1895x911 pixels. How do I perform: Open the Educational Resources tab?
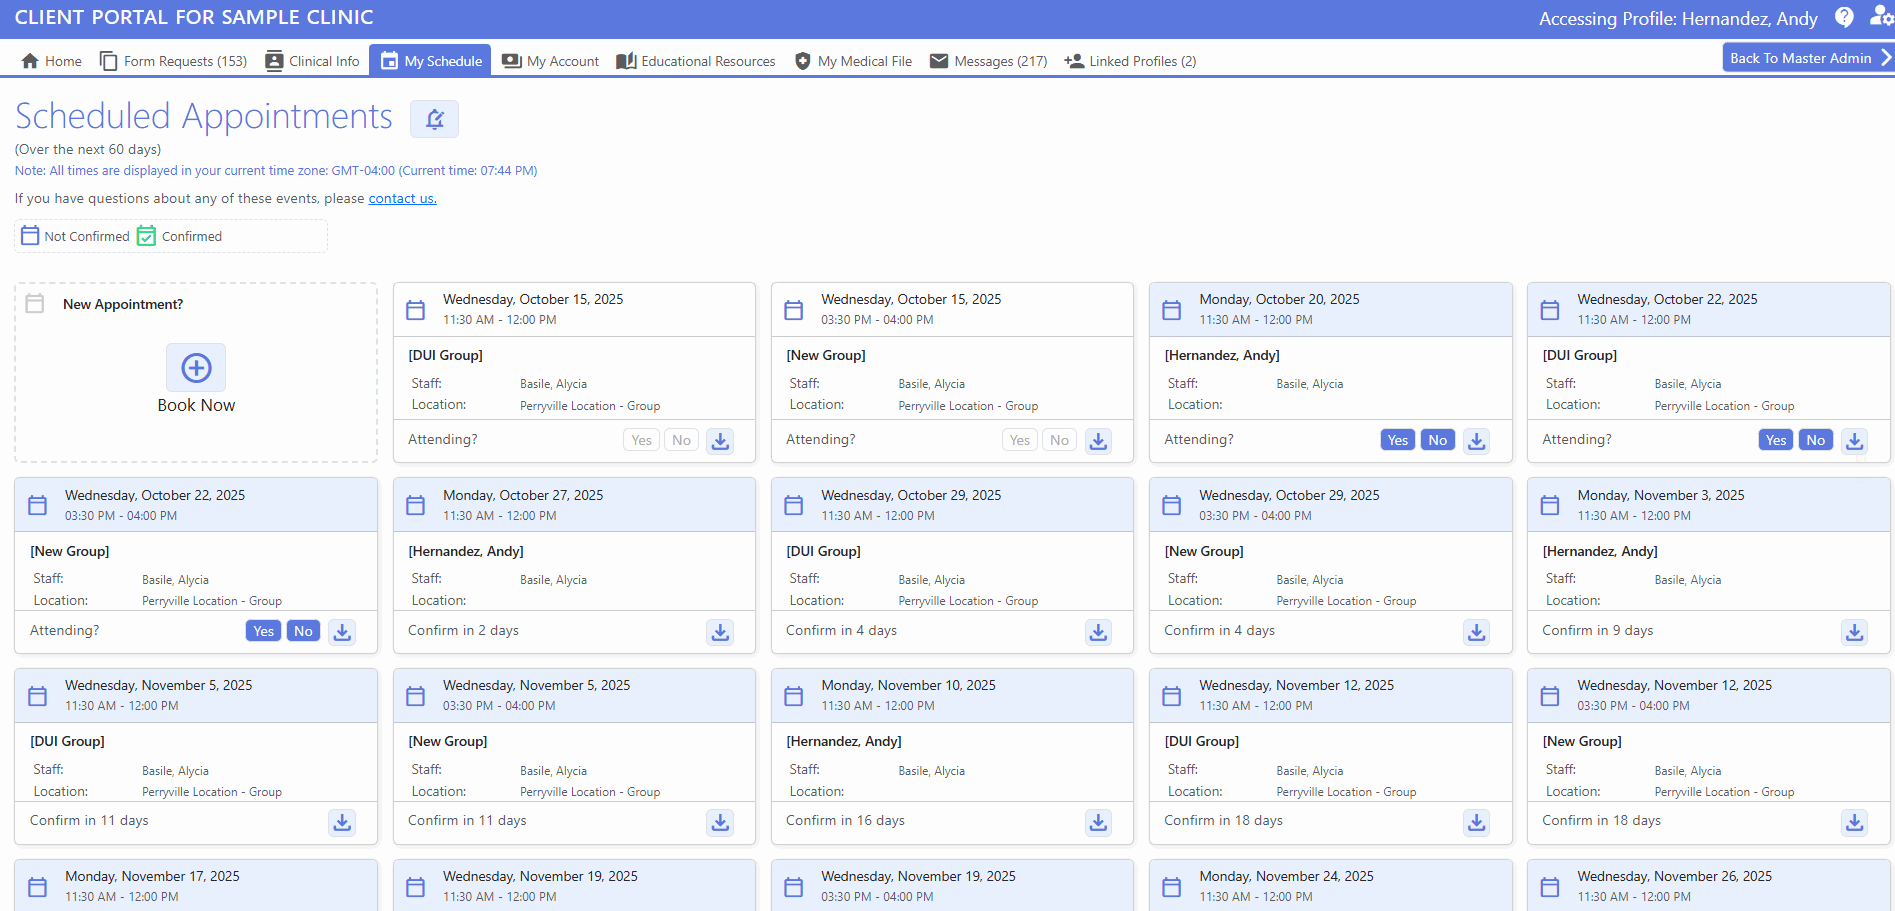695,61
